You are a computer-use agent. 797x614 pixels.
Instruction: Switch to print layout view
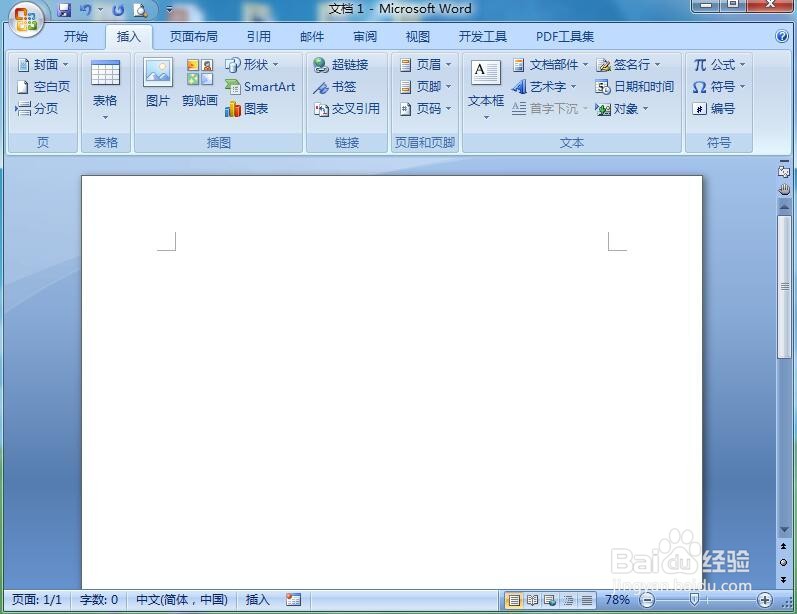[514, 601]
